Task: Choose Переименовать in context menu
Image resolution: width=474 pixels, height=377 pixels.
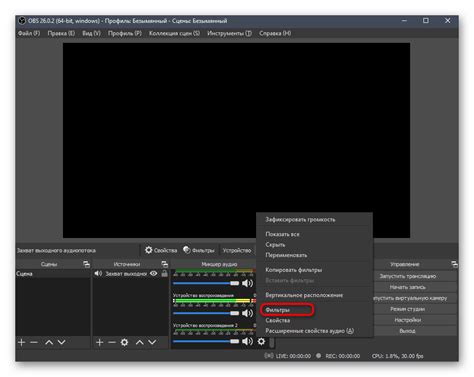Action: pyautogui.click(x=314, y=255)
